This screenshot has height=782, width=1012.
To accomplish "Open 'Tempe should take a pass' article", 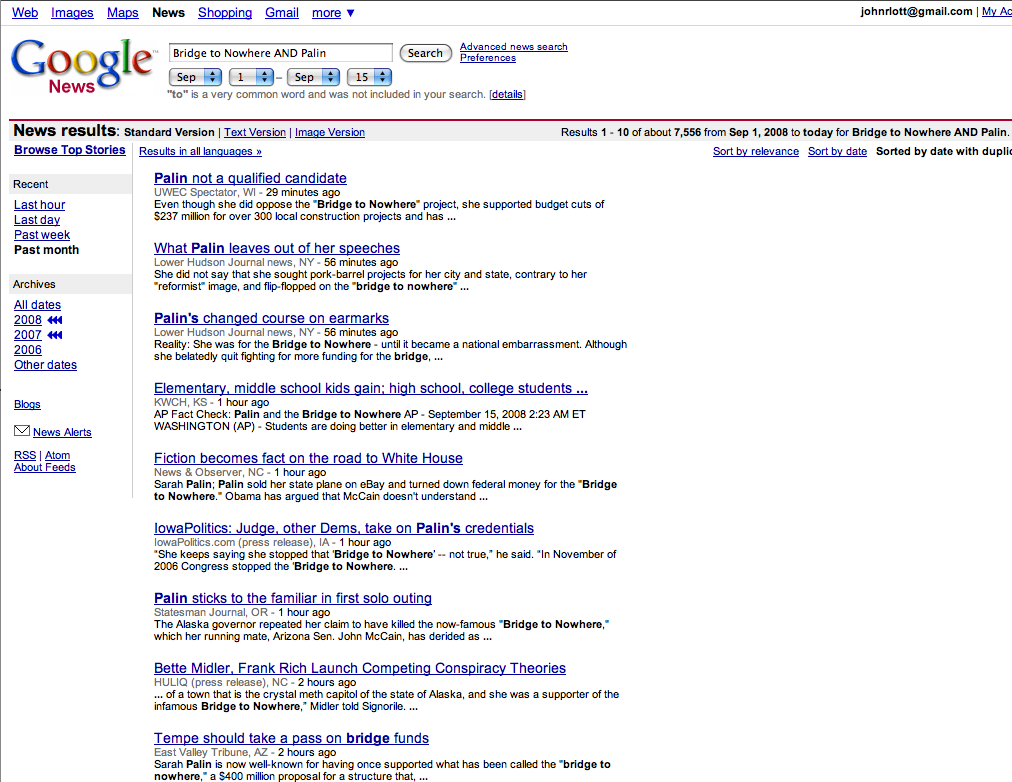I will tap(292, 738).
